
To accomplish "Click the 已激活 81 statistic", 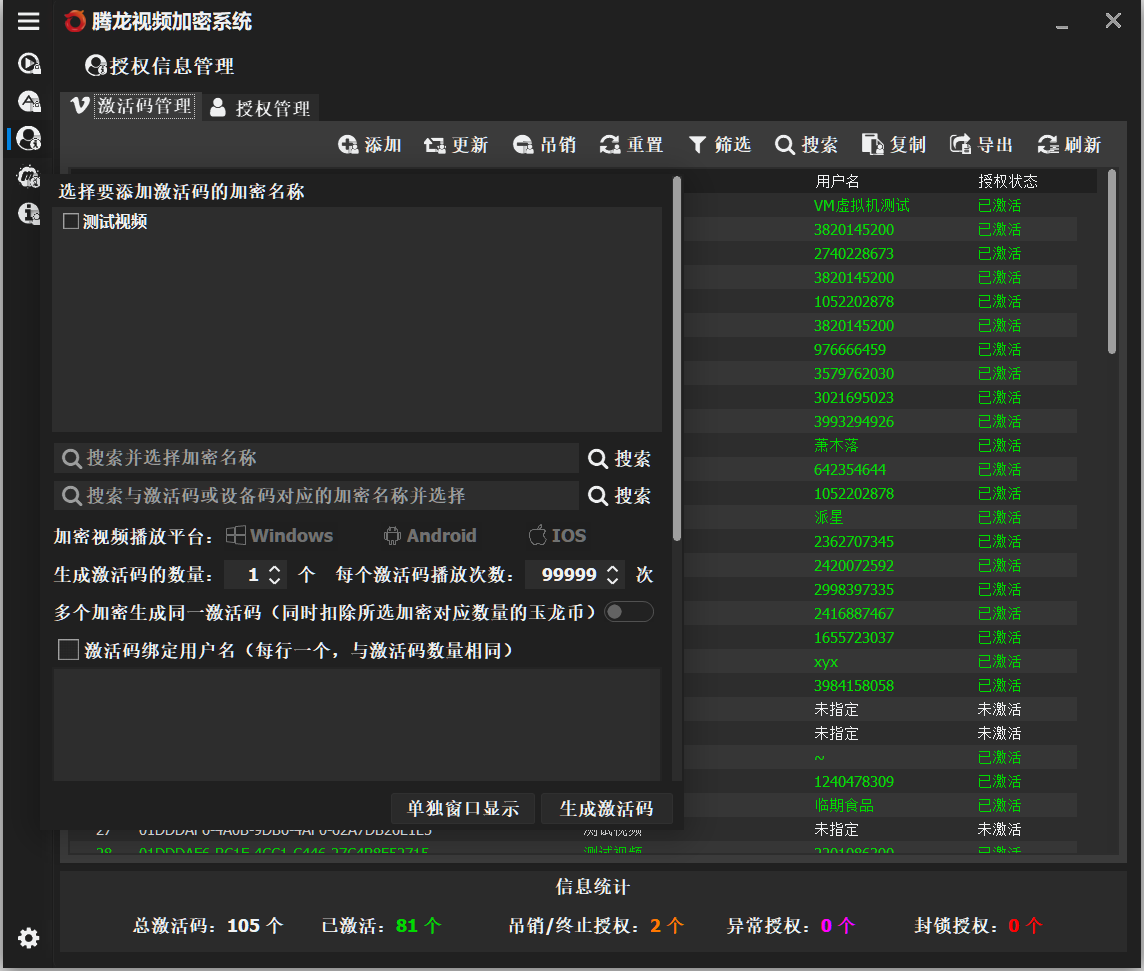I will [x=382, y=926].
